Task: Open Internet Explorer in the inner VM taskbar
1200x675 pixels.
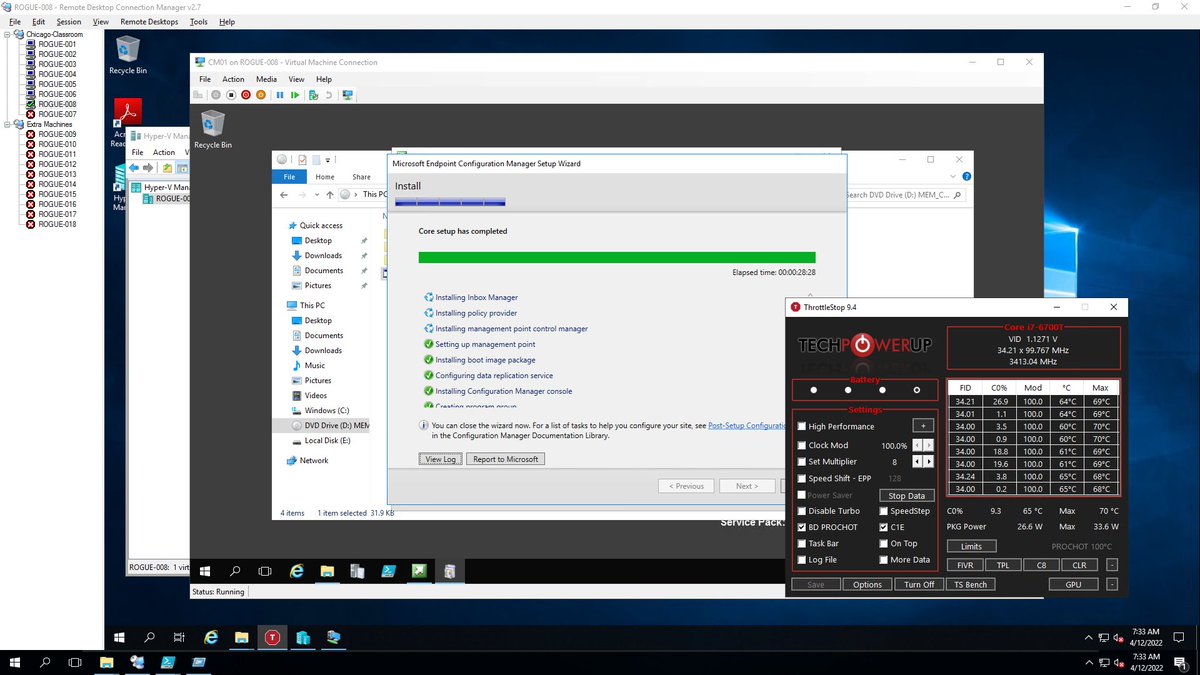Action: pyautogui.click(x=297, y=571)
